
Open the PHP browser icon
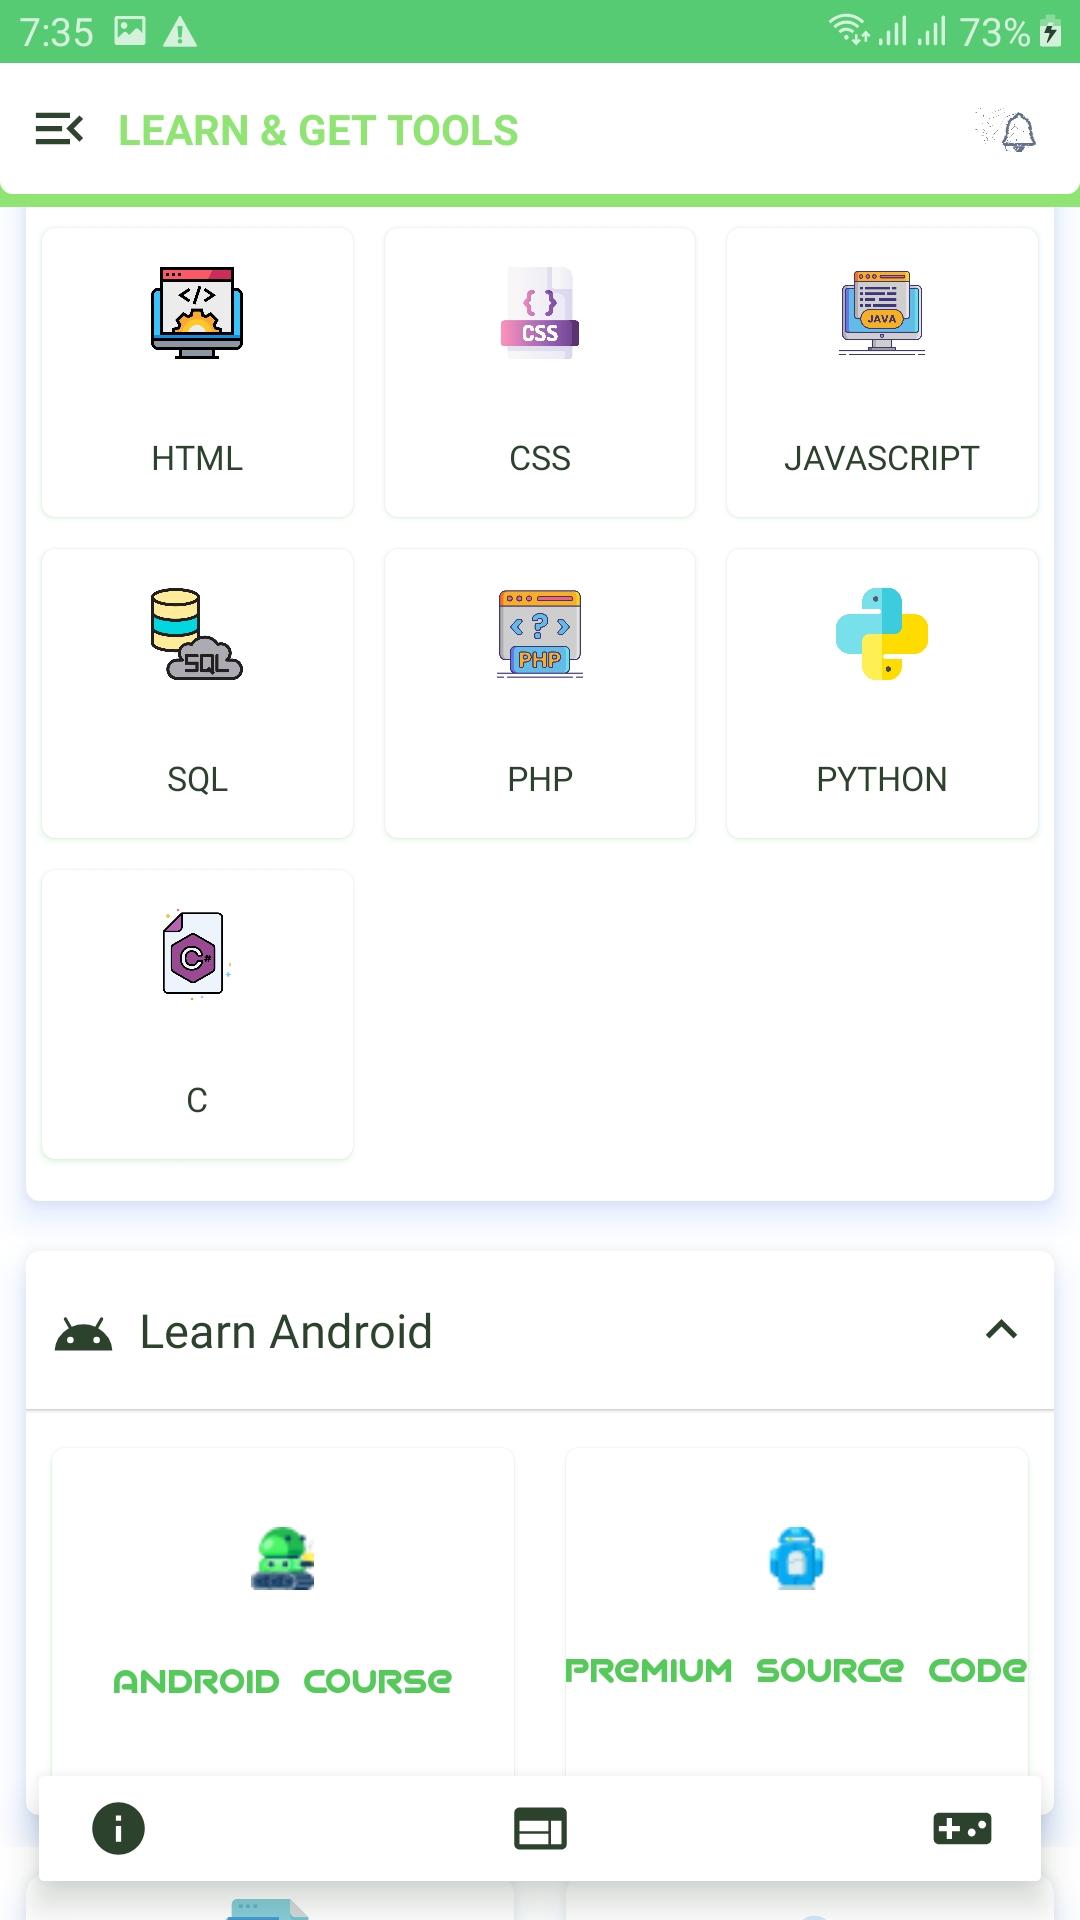[540, 634]
